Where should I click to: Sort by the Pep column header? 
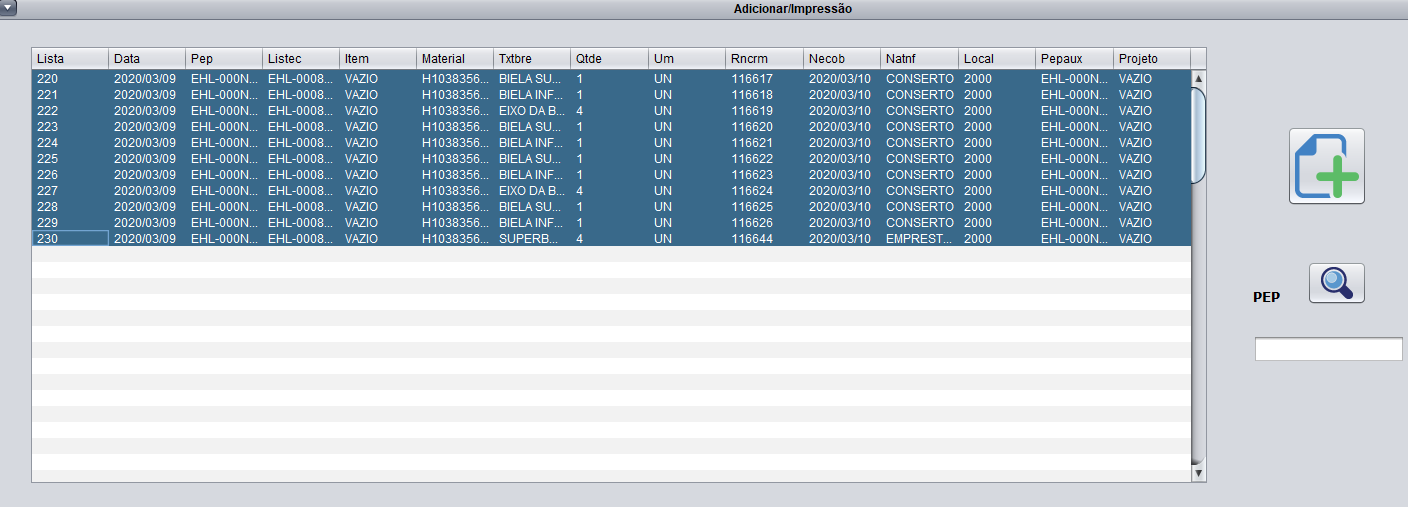pos(224,59)
